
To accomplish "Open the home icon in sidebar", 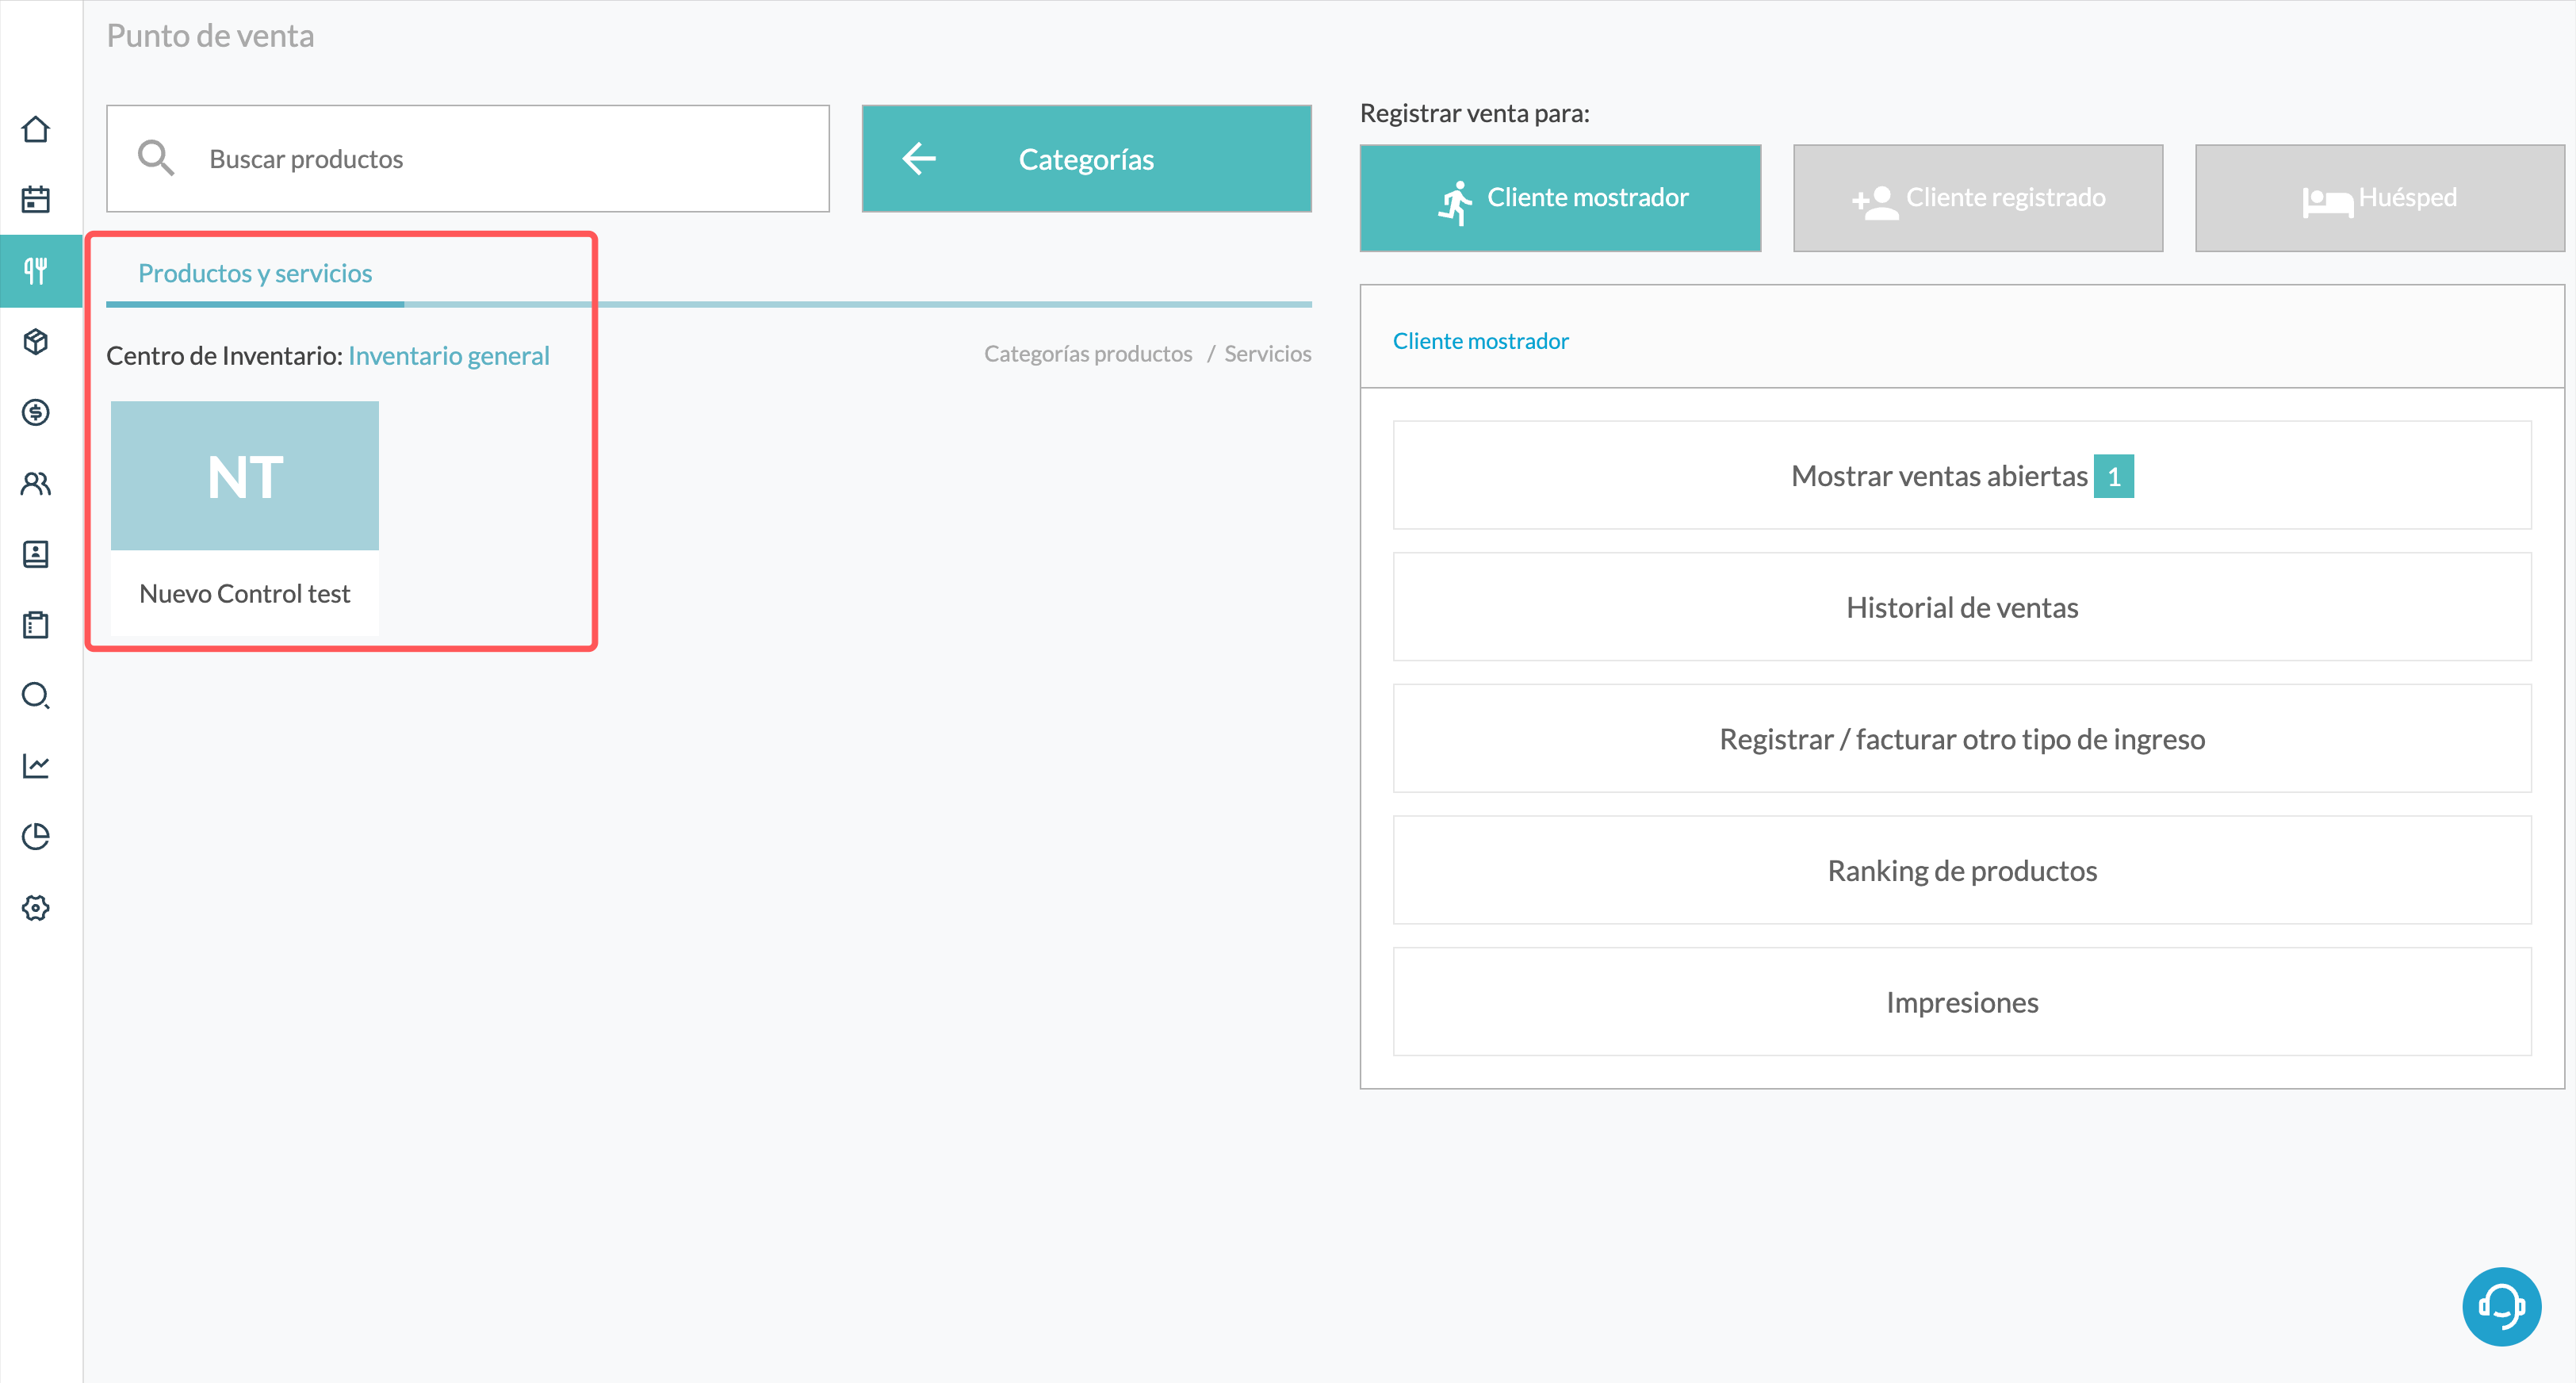I will (36, 130).
